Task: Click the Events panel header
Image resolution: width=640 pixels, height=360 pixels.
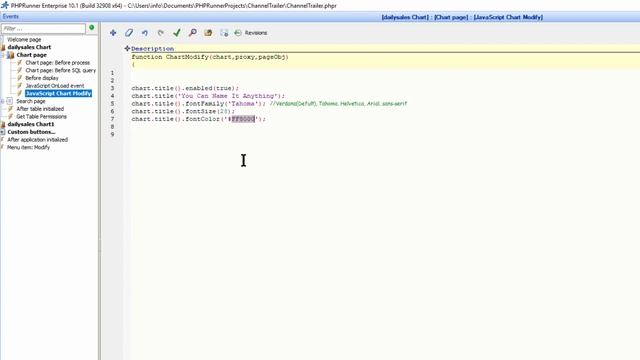Action: (11, 17)
